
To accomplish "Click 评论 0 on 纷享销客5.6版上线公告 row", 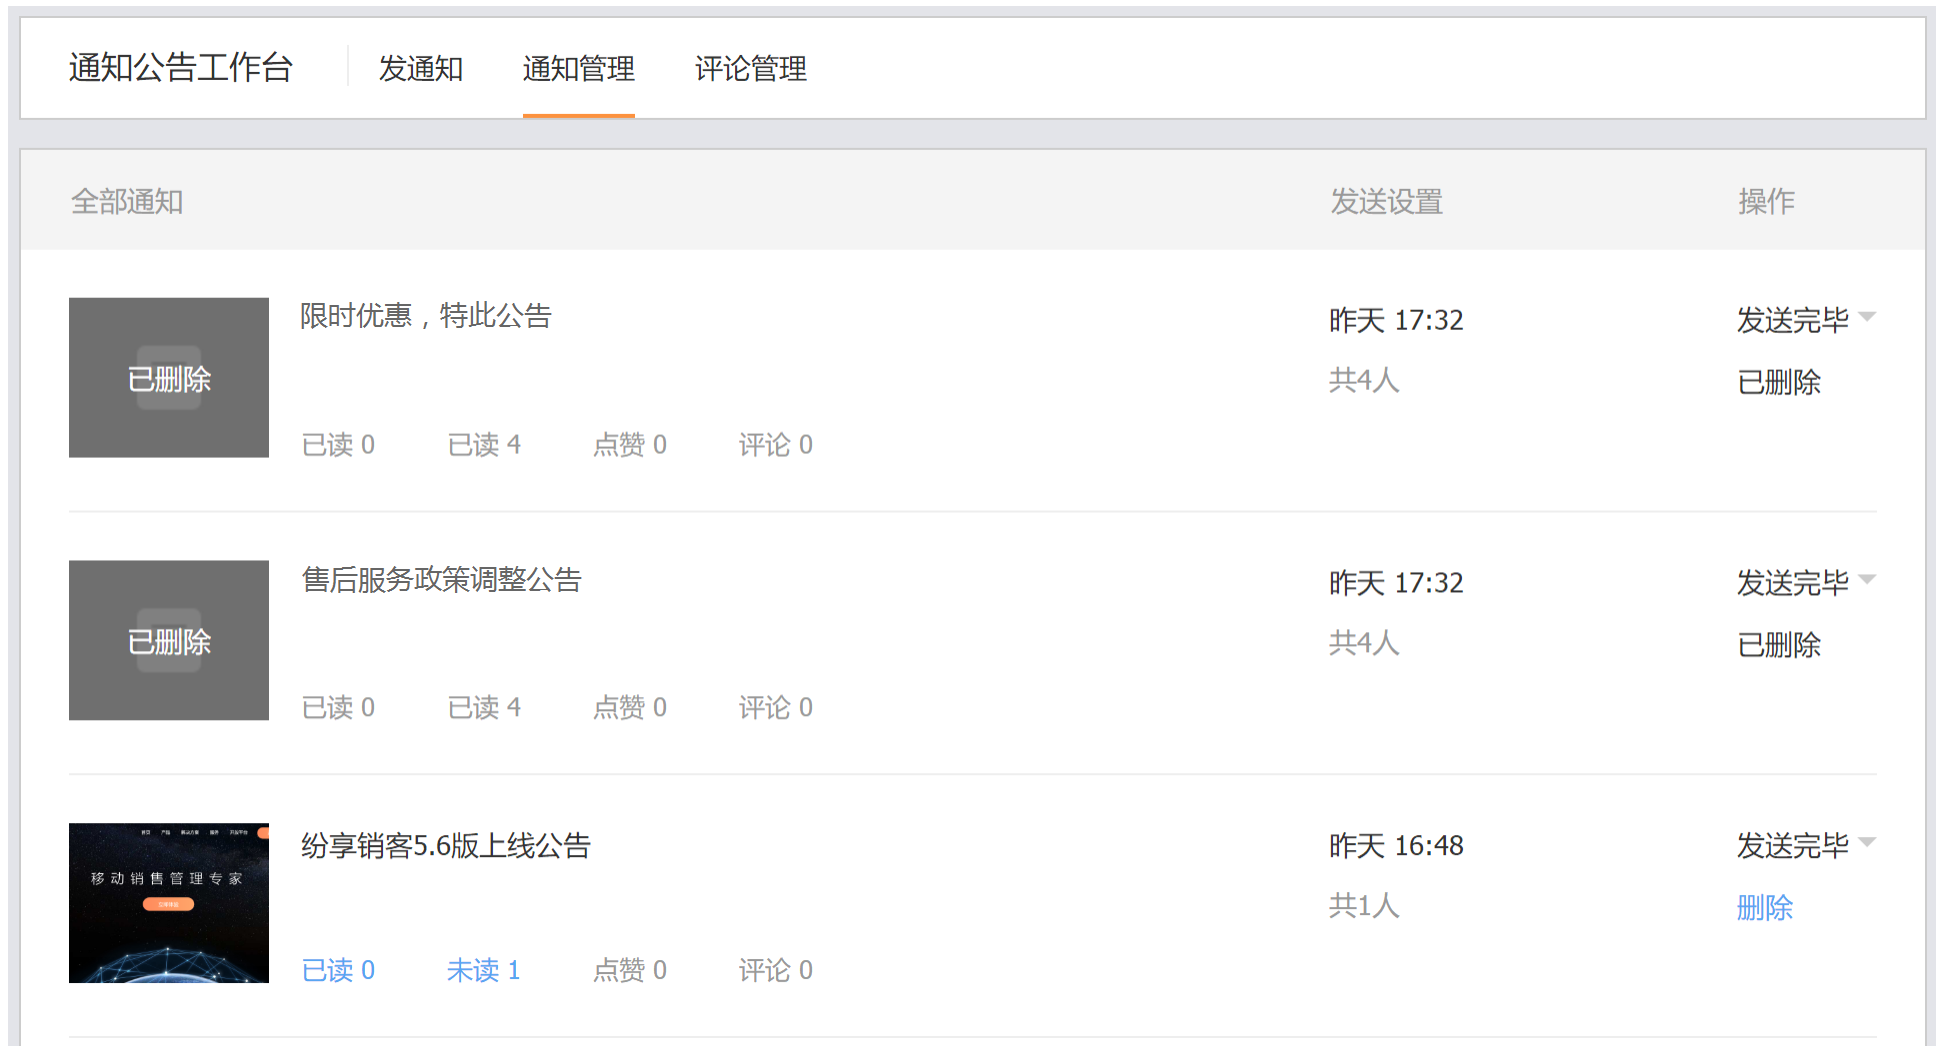I will tap(776, 970).
